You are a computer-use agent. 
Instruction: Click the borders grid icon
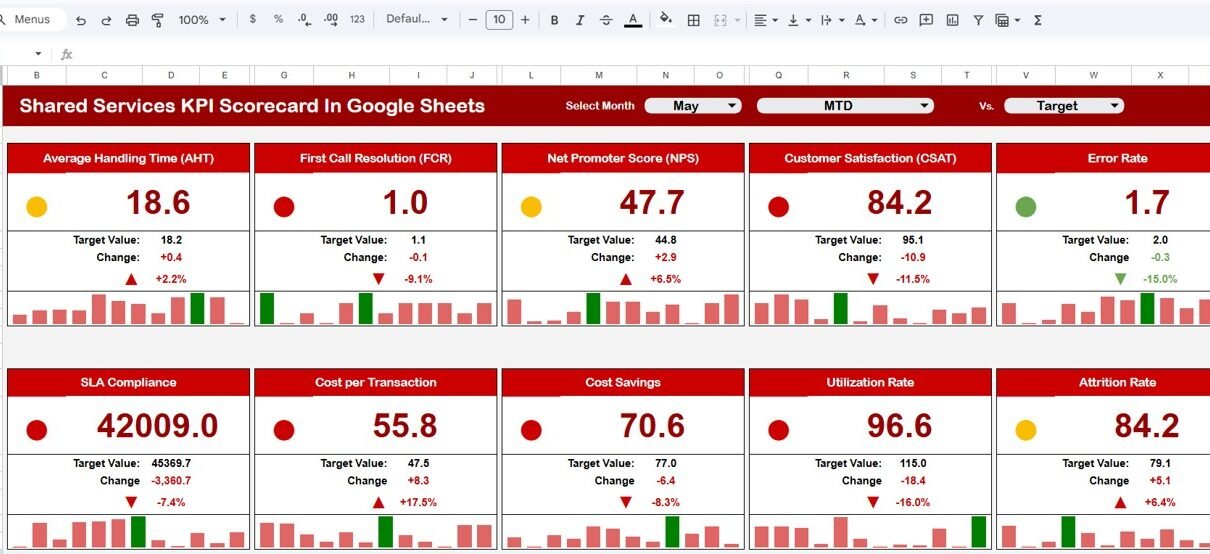tap(693, 20)
